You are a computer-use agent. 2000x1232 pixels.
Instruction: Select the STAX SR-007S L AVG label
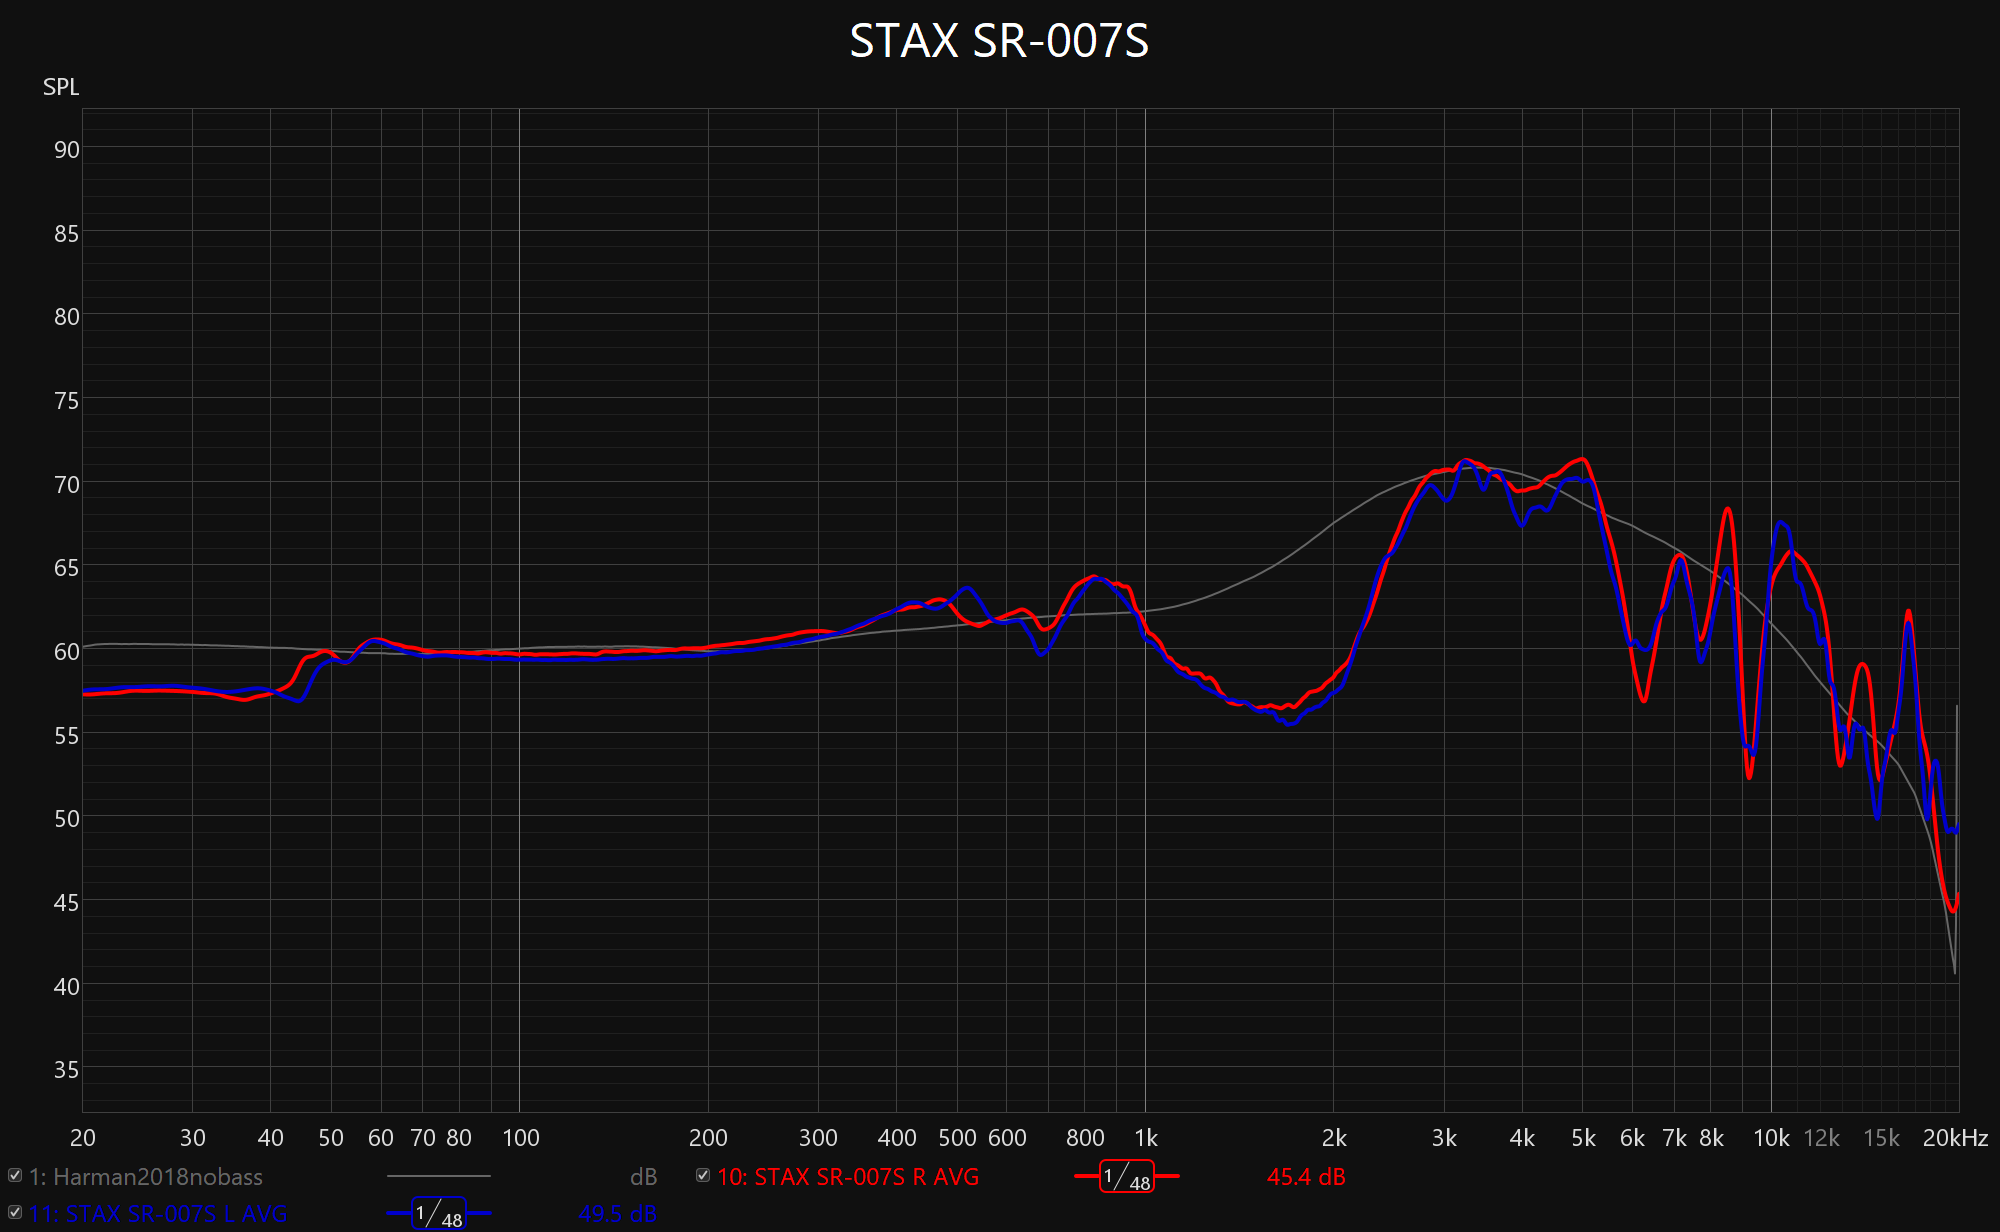click(158, 1214)
